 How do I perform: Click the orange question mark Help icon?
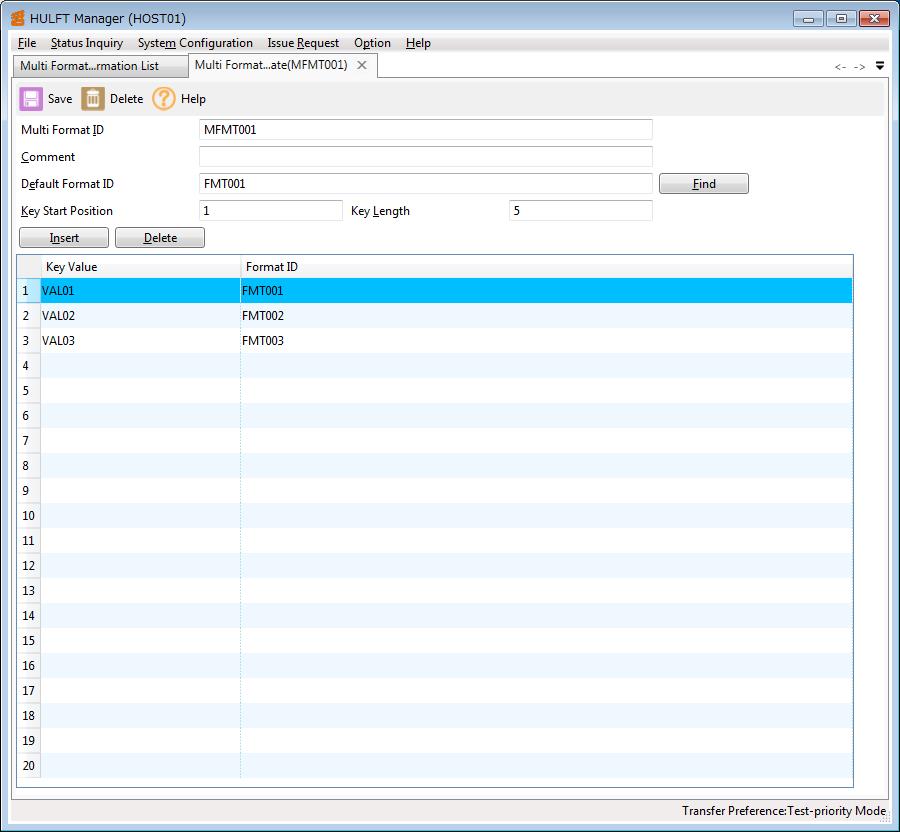(x=164, y=99)
